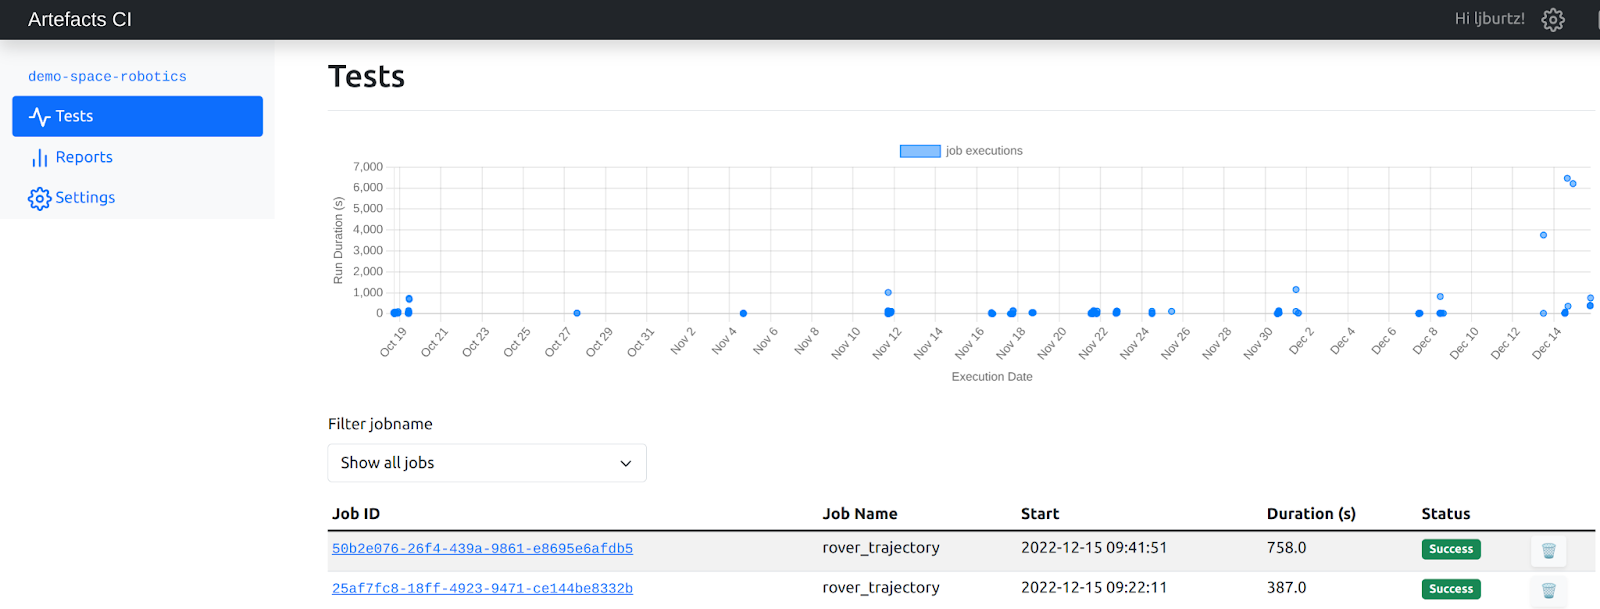1600x609 pixels.
Task: Click rover_trajectory in the 50b2e076 row
Action: click(x=881, y=548)
